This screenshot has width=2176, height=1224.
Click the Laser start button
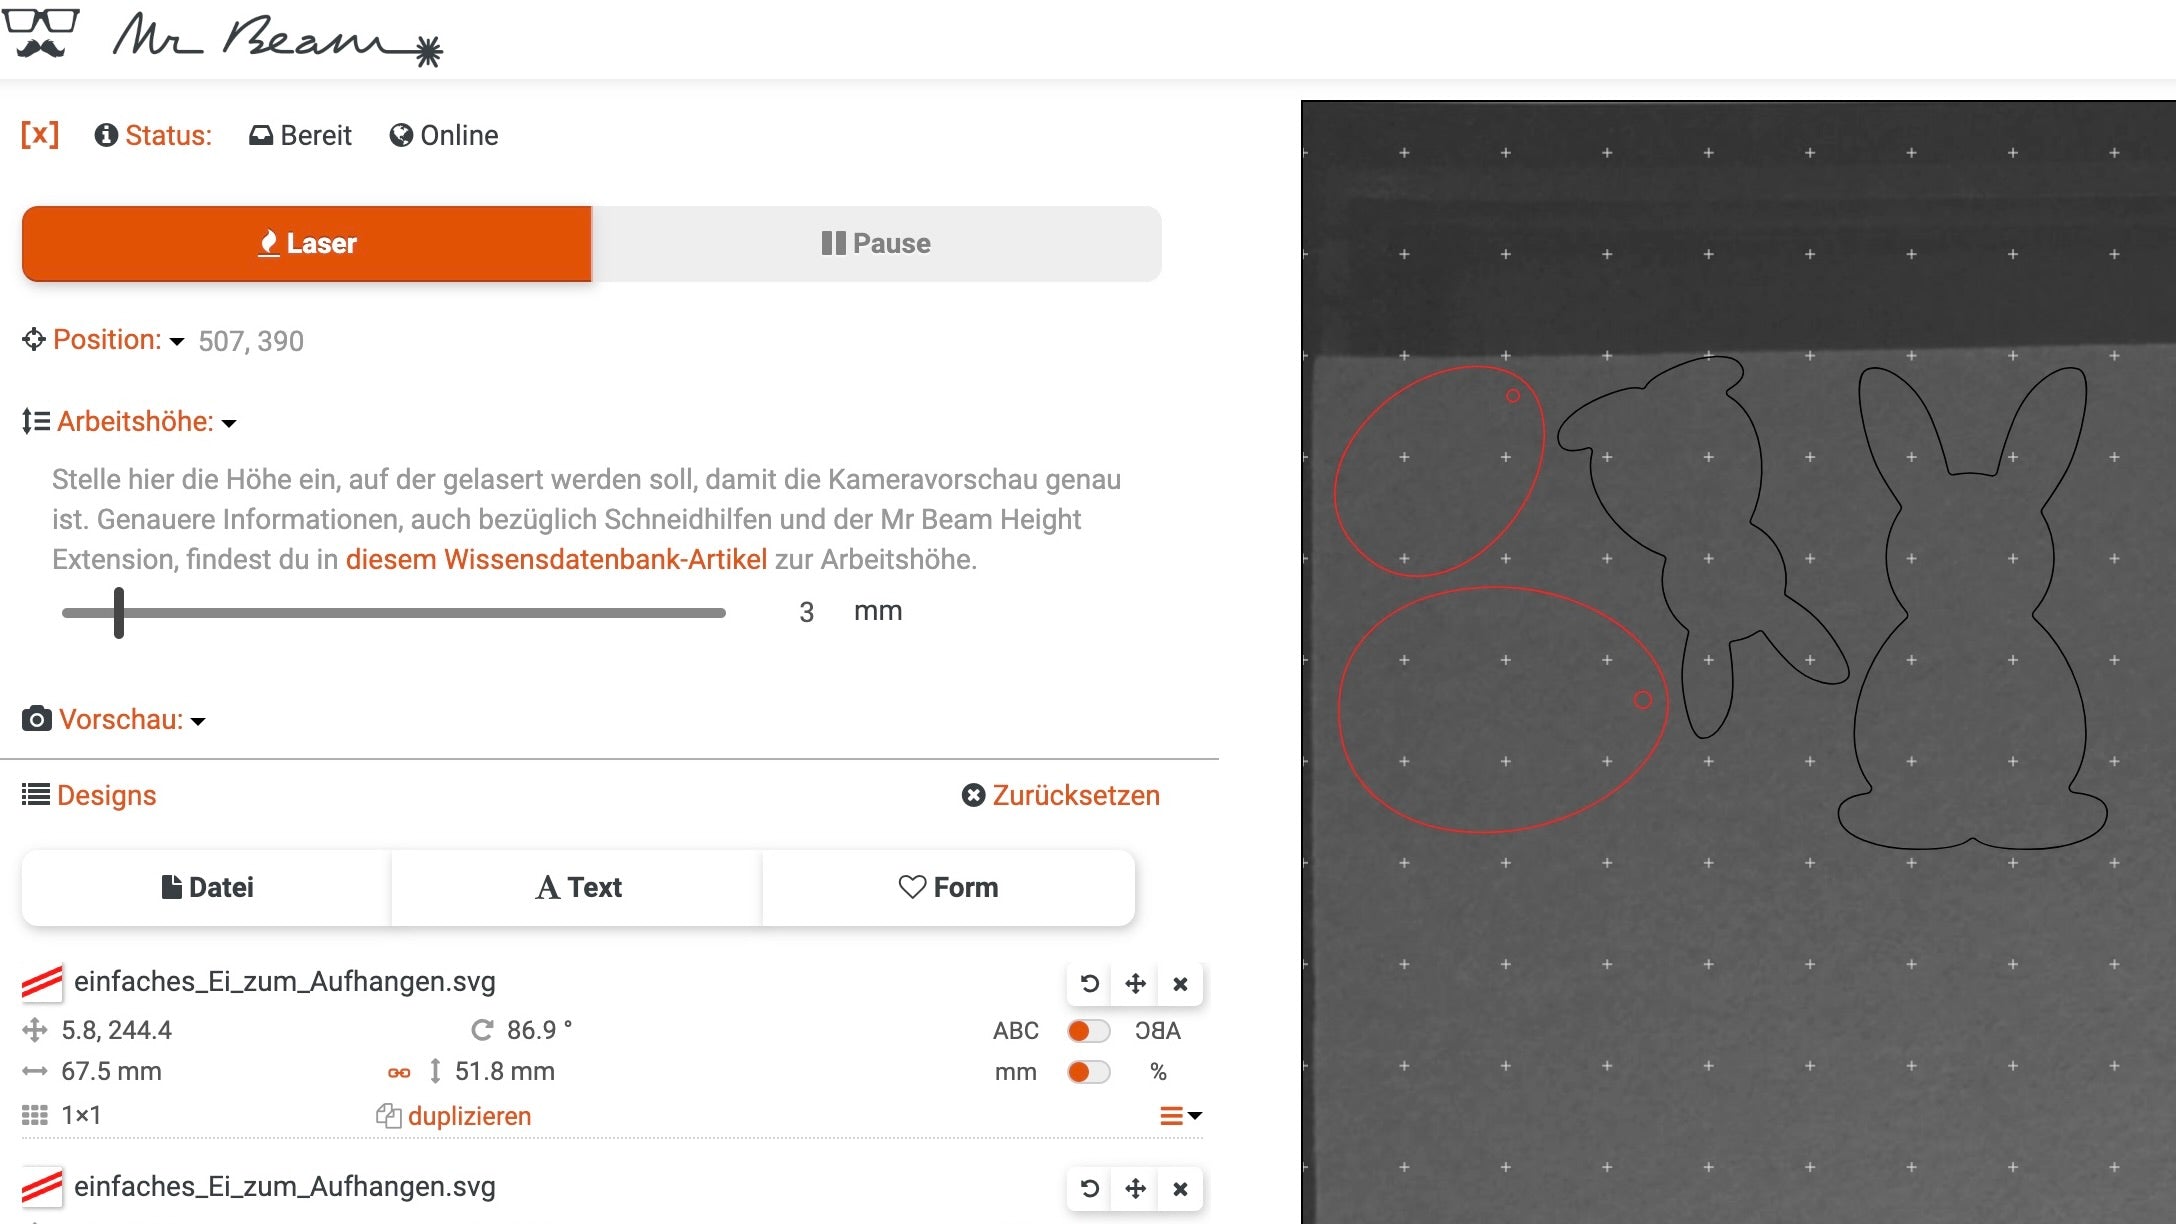tap(306, 244)
